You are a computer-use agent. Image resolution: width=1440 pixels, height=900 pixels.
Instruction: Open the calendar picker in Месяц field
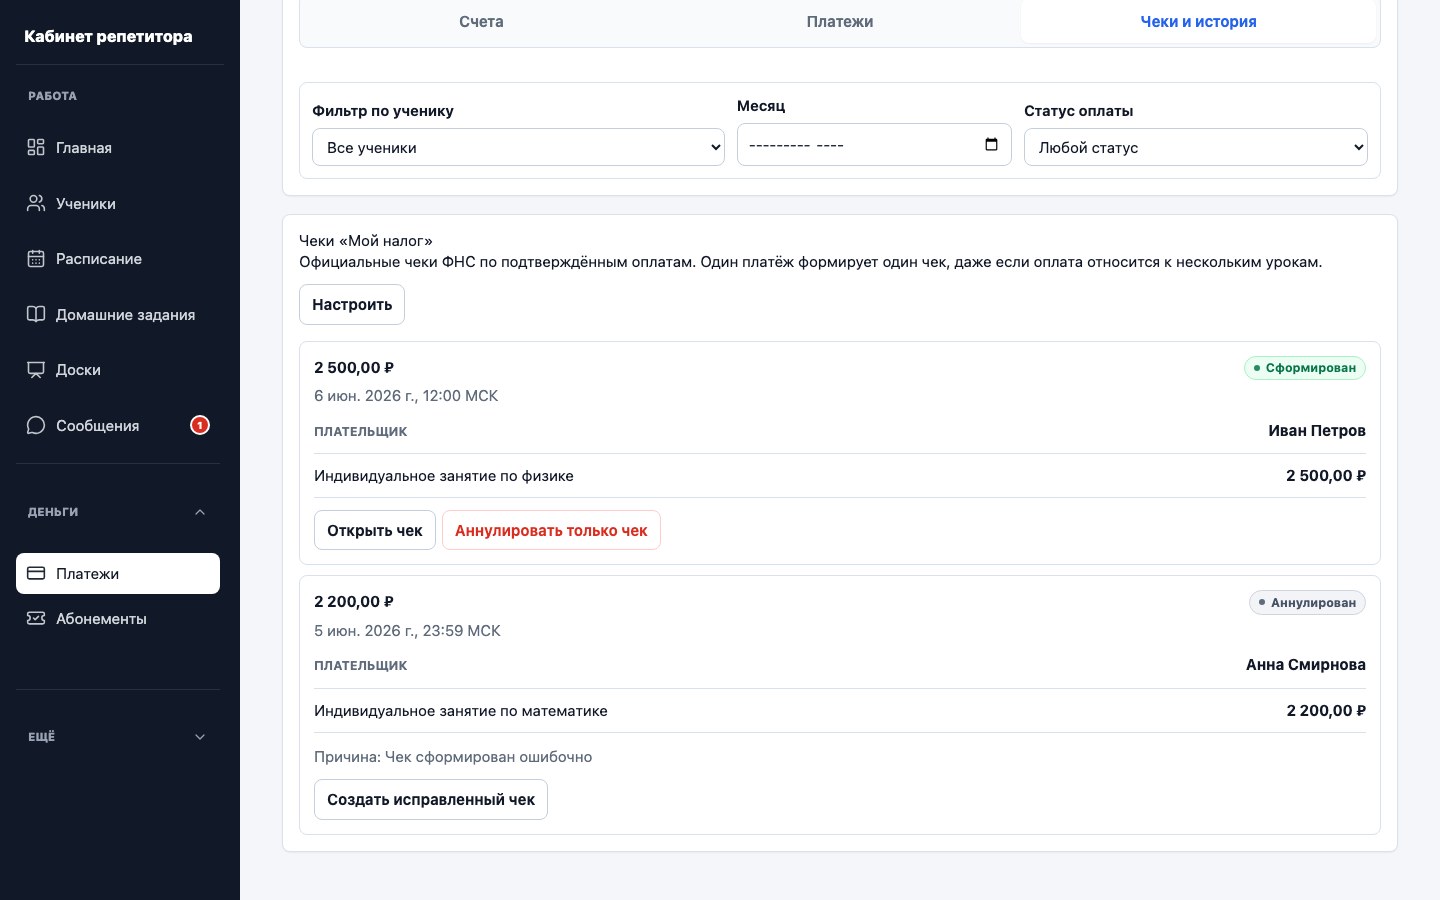click(x=991, y=145)
